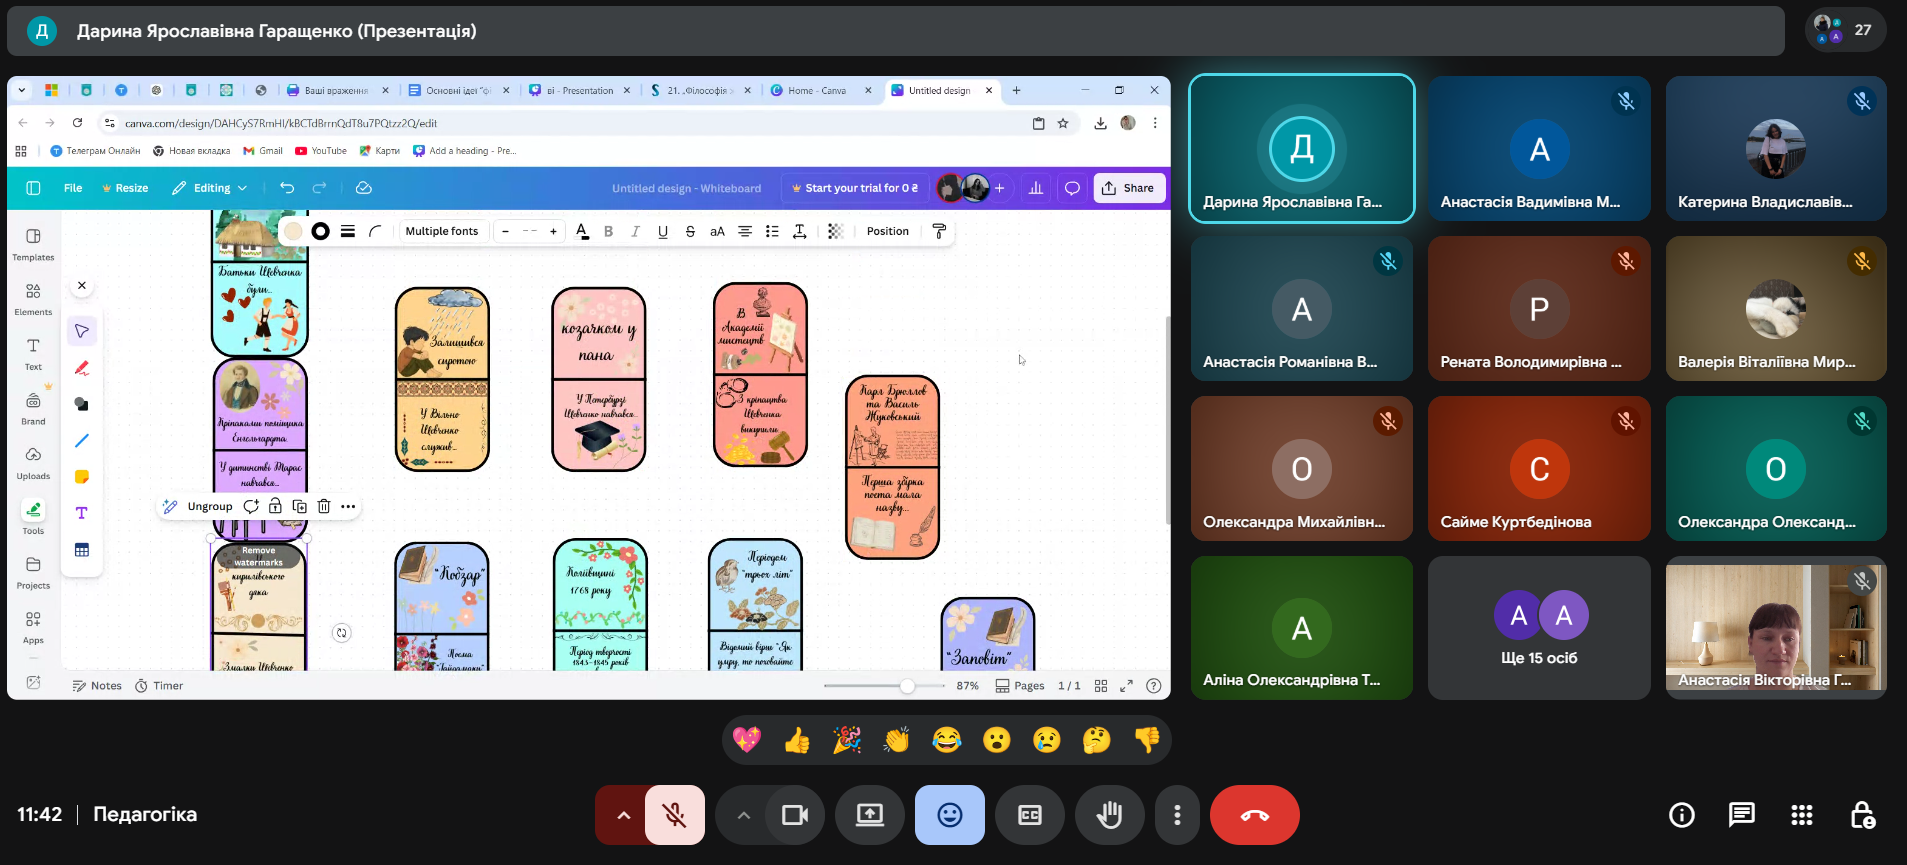Screen dimensions: 1907x865
Task: Open Meet more options three-dot menu
Action: [1177, 815]
